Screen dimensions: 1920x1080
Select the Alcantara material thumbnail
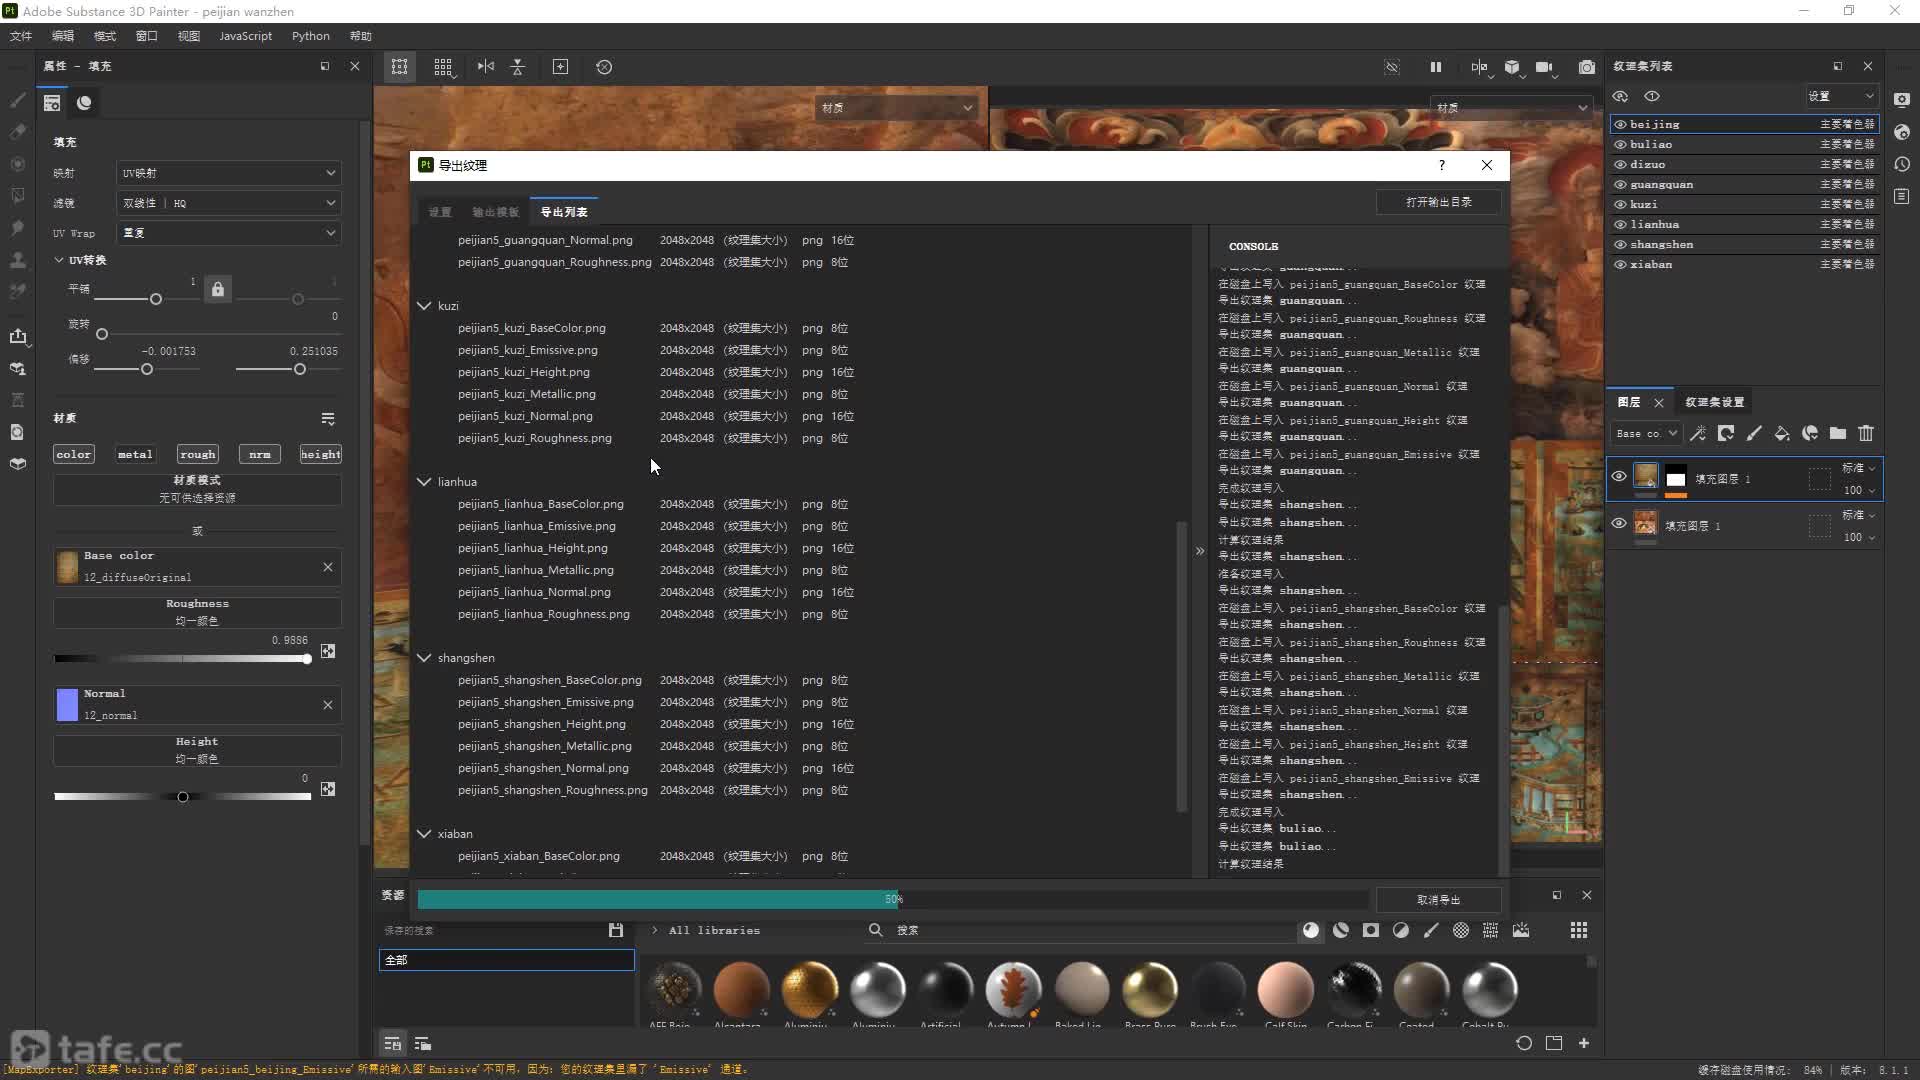point(741,989)
